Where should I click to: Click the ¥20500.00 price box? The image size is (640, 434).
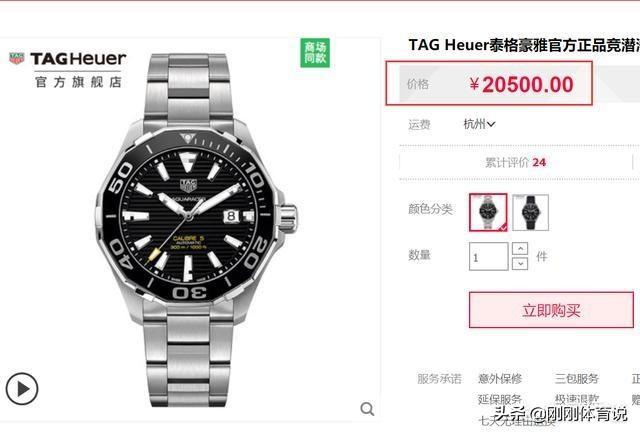pyautogui.click(x=489, y=84)
